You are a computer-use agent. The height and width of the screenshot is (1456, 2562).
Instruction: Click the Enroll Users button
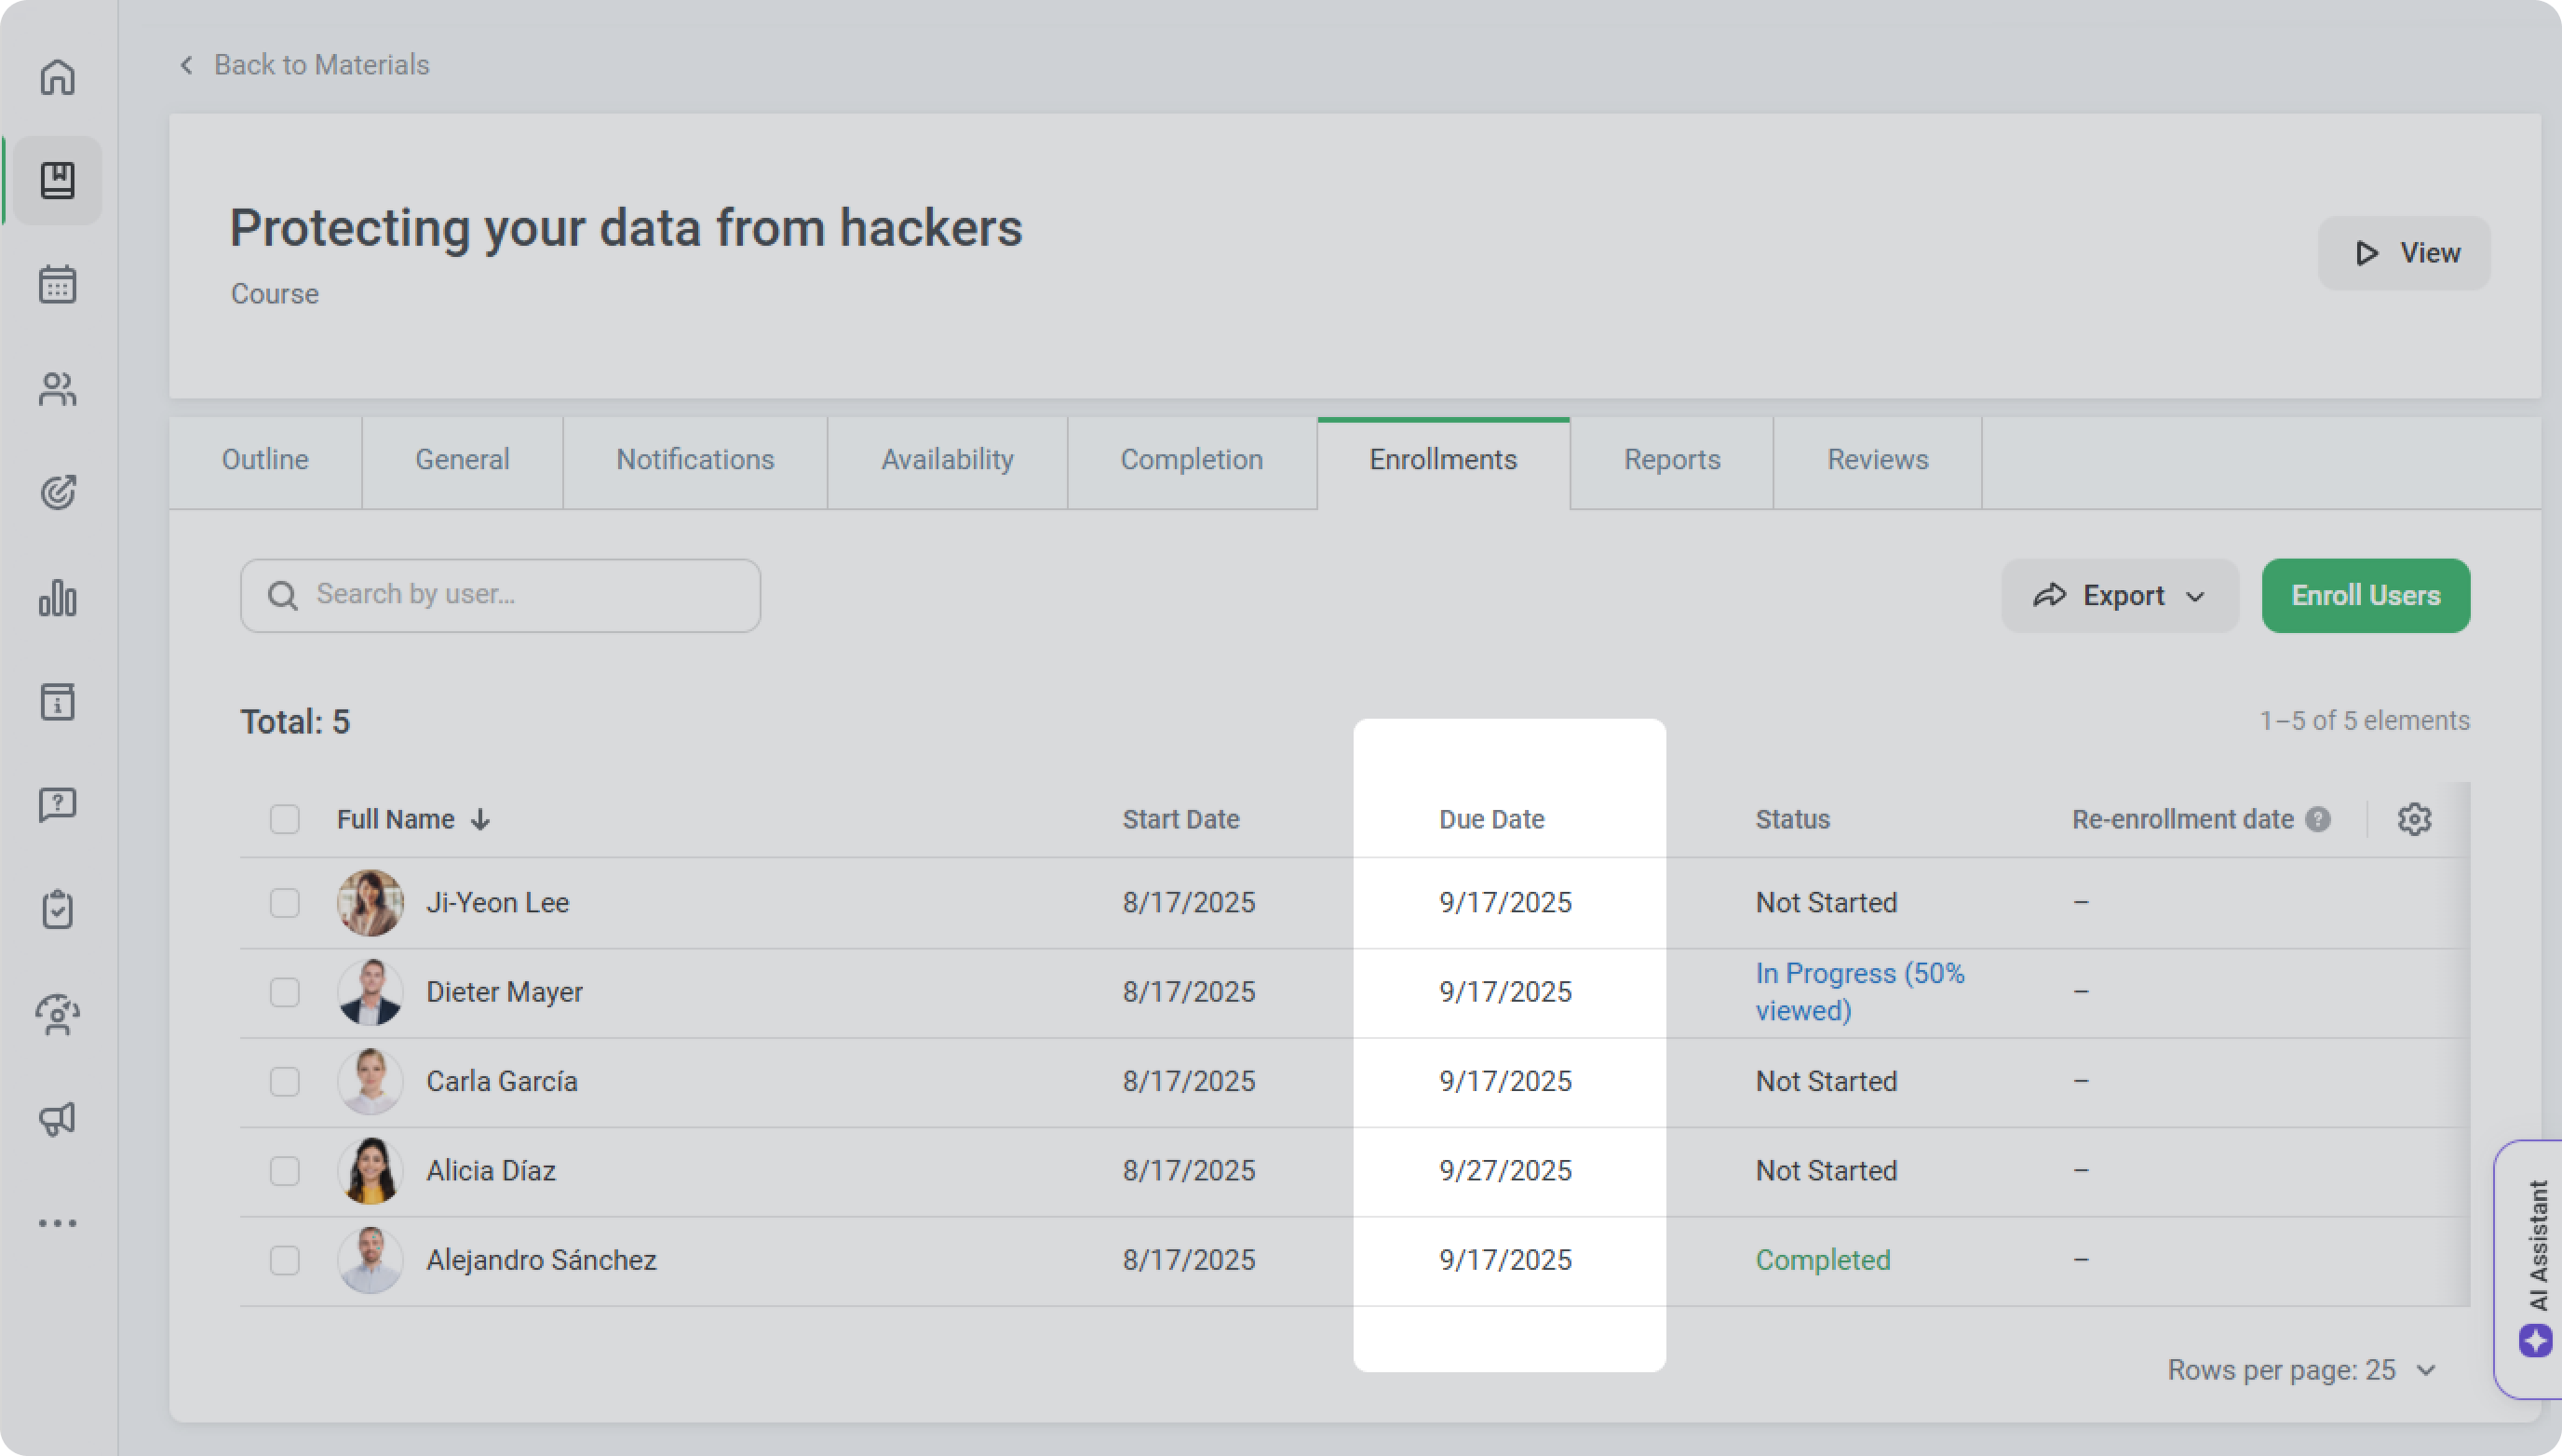pos(2365,596)
